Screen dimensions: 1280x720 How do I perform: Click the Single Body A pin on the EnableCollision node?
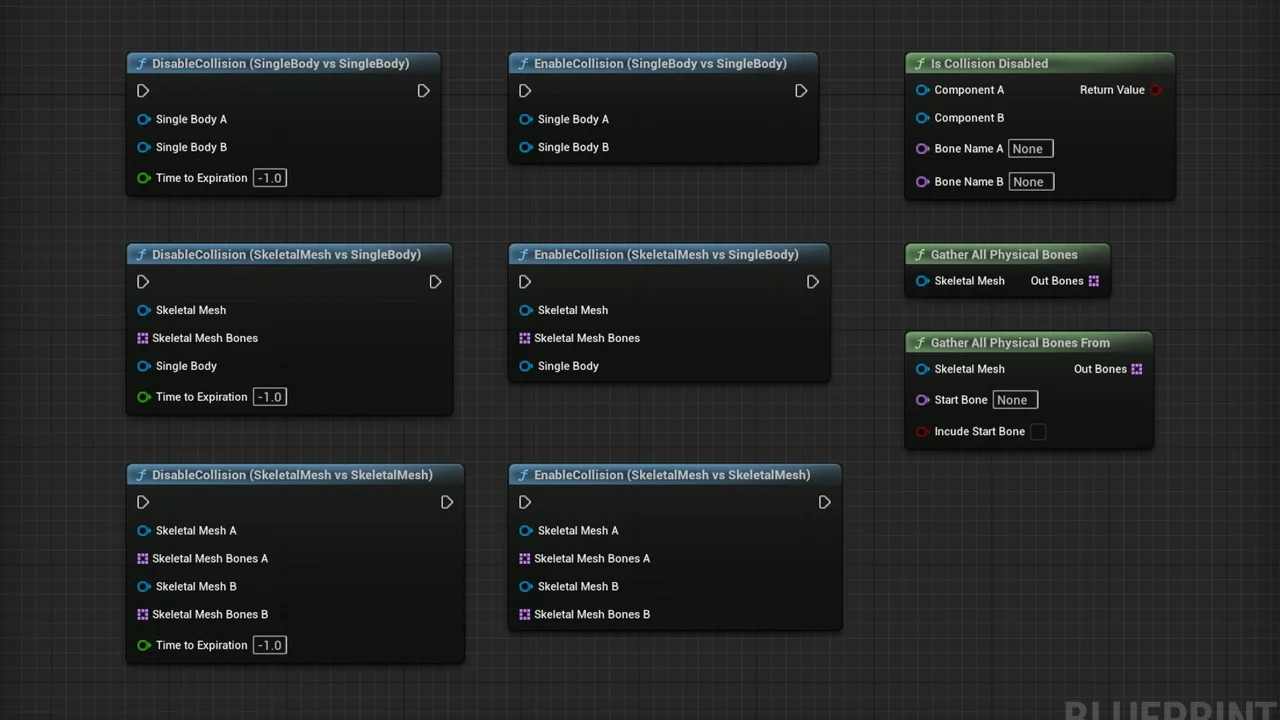526,119
